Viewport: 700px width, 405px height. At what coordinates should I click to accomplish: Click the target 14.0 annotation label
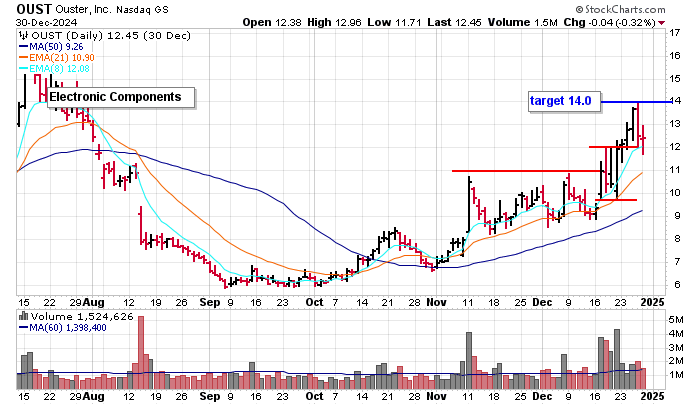point(562,101)
